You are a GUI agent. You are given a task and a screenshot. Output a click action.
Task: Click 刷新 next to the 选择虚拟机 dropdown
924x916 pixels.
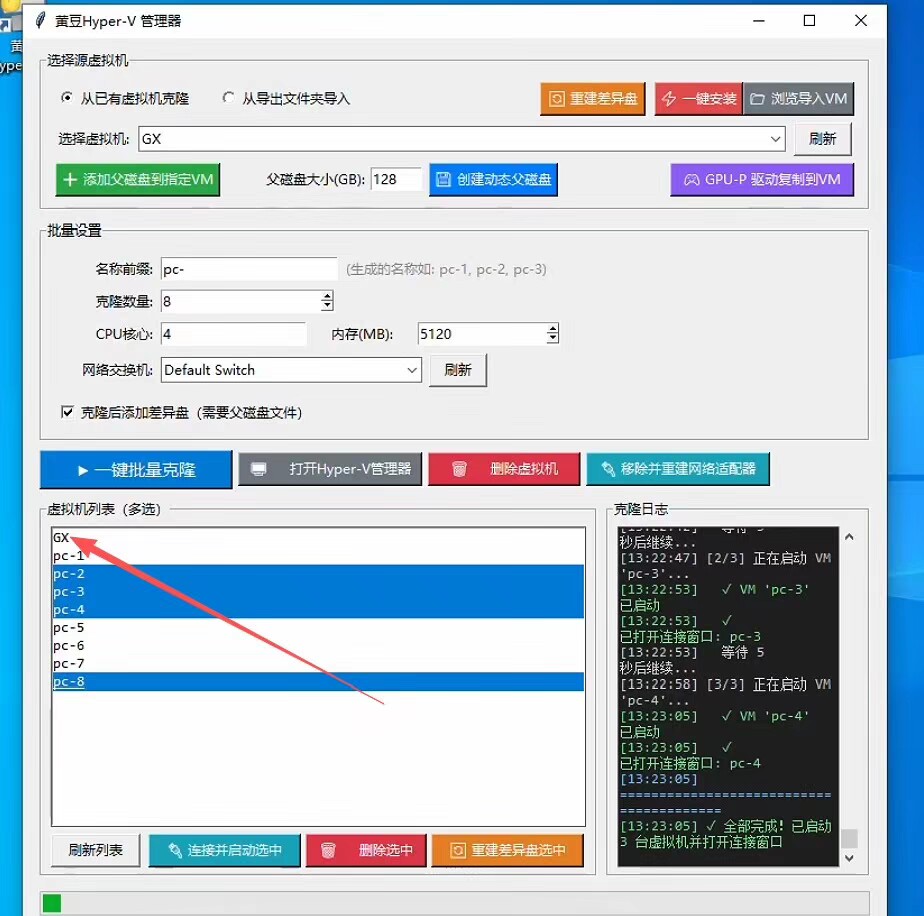823,139
